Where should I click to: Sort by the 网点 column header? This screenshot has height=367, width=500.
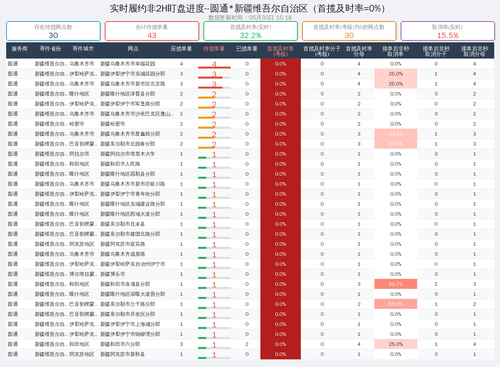(x=133, y=49)
